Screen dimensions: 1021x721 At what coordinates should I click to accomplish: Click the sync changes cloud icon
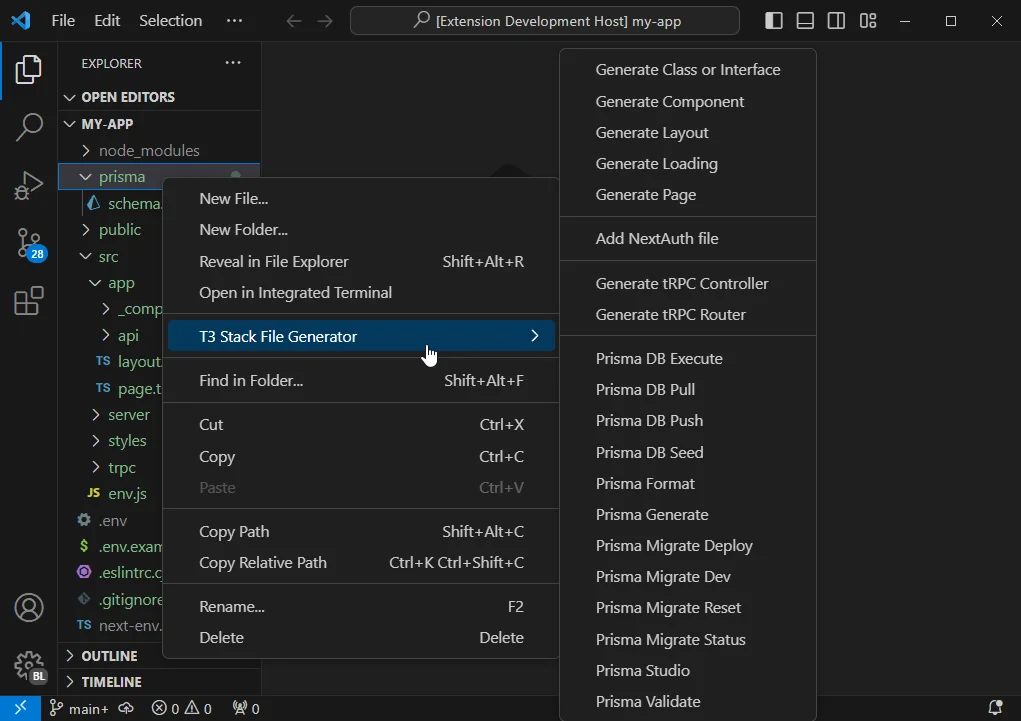click(126, 708)
